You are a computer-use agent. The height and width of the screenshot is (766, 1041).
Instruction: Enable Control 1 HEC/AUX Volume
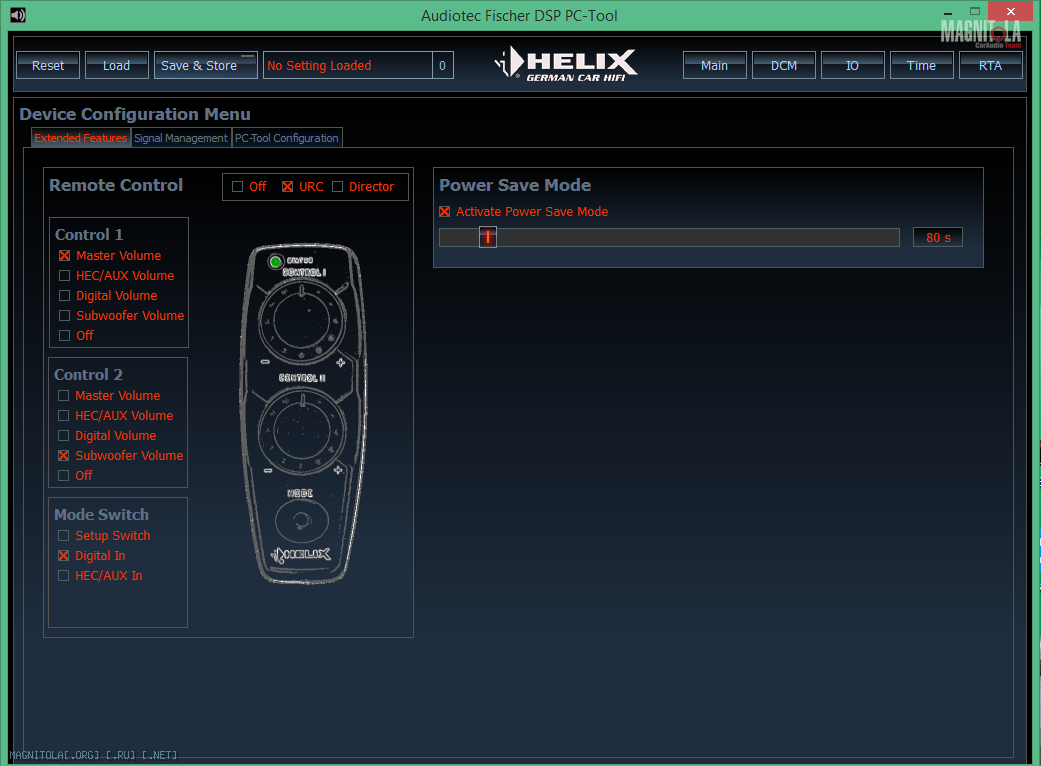point(64,275)
